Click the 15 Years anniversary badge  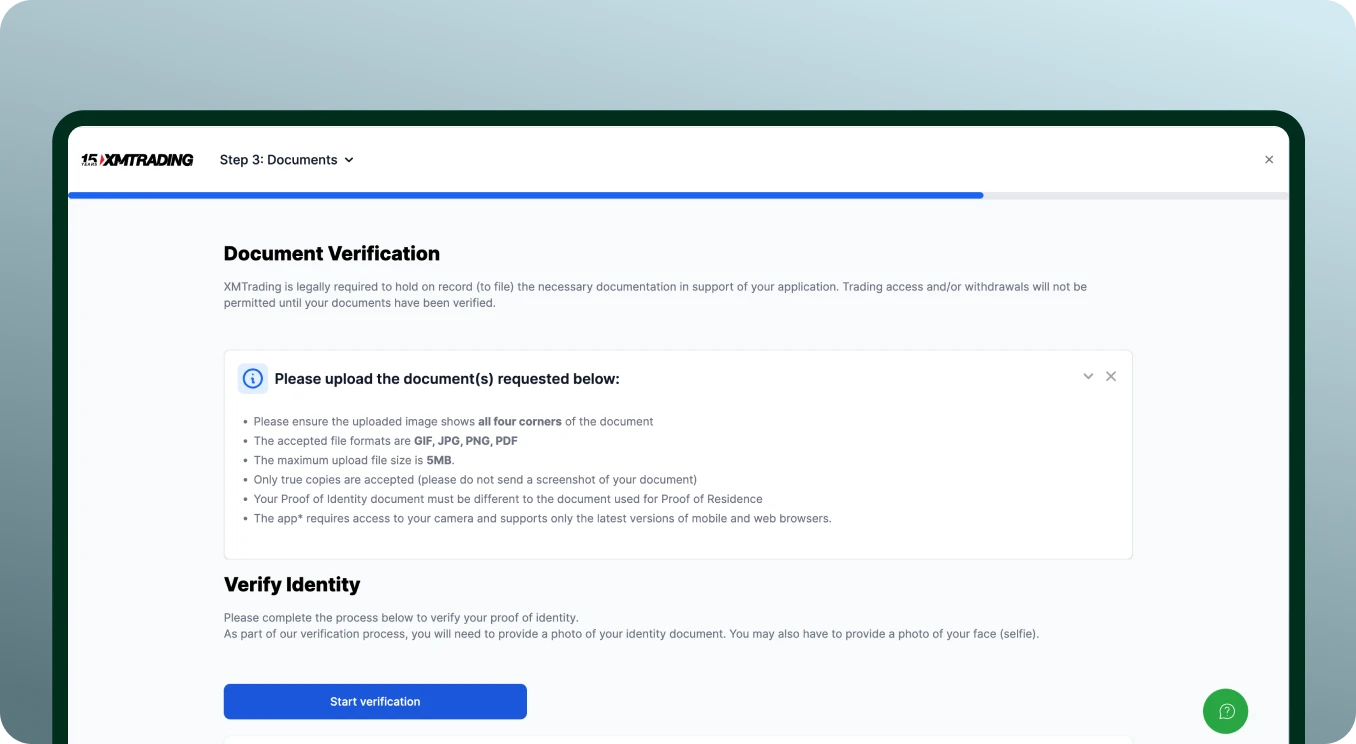90,159
